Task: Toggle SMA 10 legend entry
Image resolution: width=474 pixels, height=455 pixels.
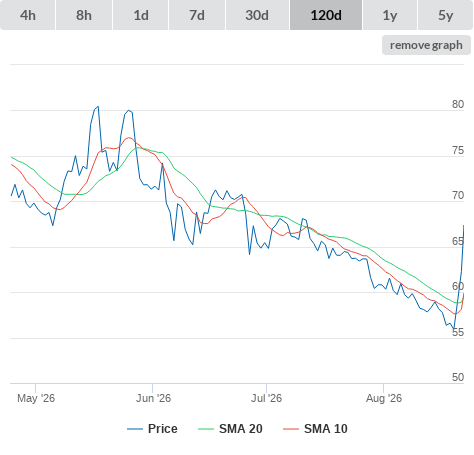Action: [315, 429]
